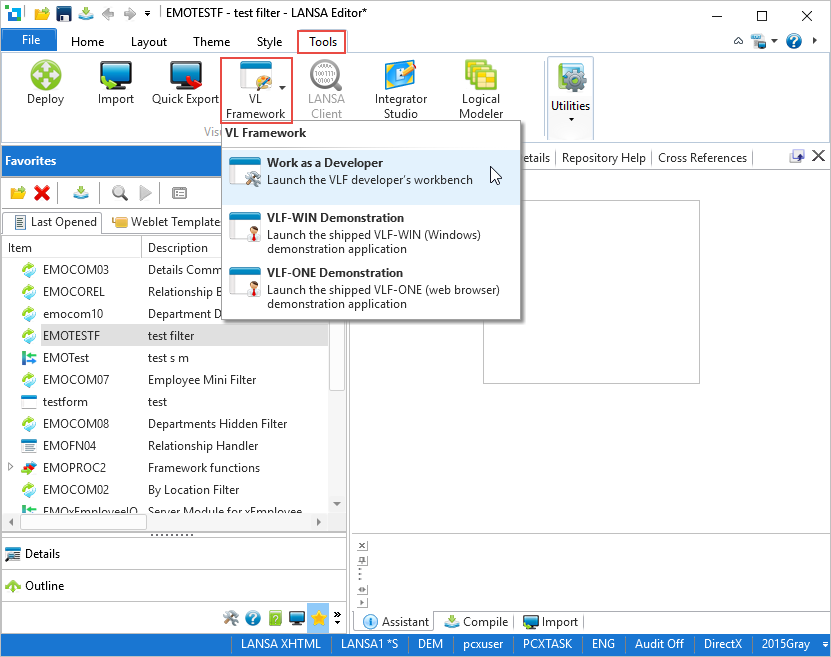Toggle the Audit Off status bar item
This screenshot has height=657, width=831.
(x=659, y=645)
